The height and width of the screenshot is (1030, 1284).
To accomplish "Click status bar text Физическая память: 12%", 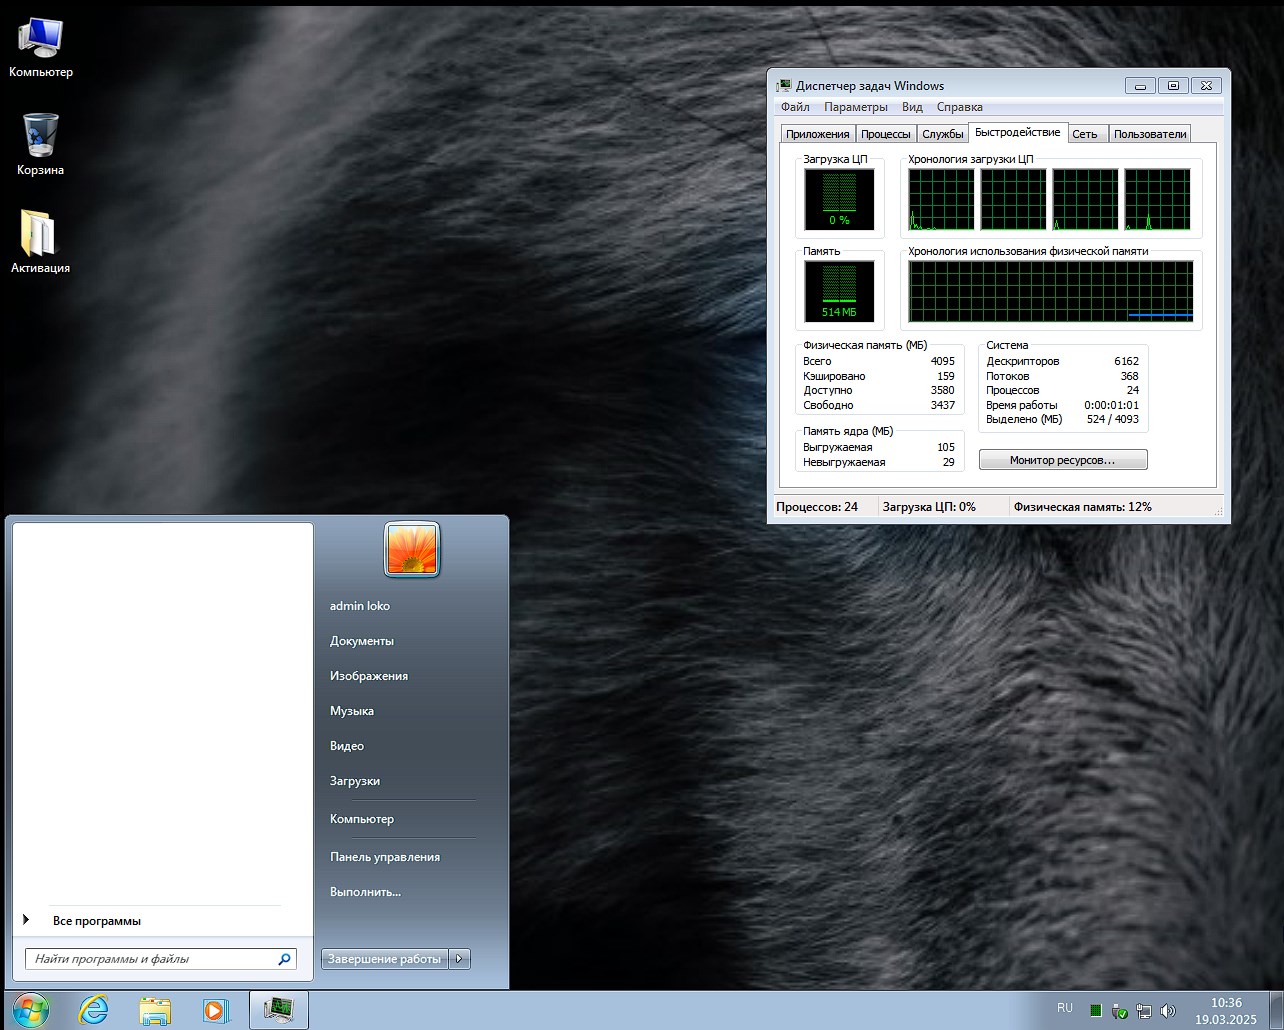I will pos(1083,507).
